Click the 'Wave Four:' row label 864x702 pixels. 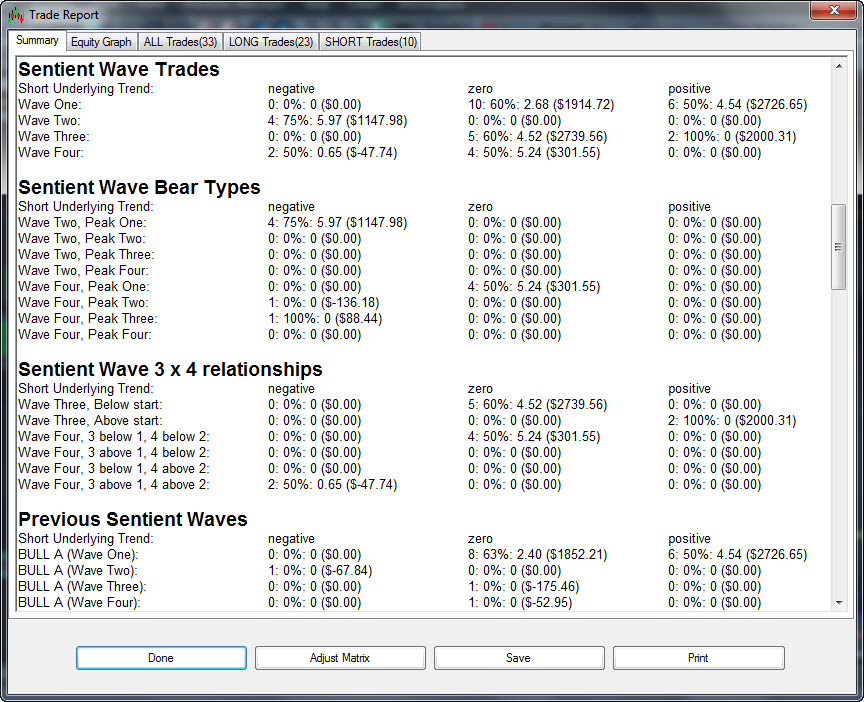pyautogui.click(x=51, y=153)
